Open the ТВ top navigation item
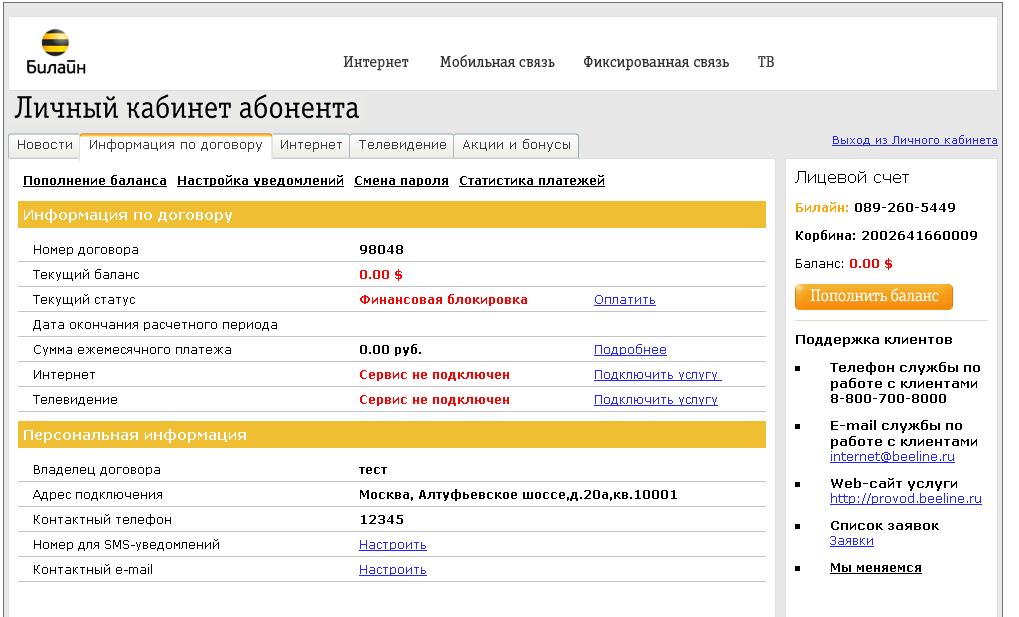The width and height of the screenshot is (1019, 617). coord(766,62)
